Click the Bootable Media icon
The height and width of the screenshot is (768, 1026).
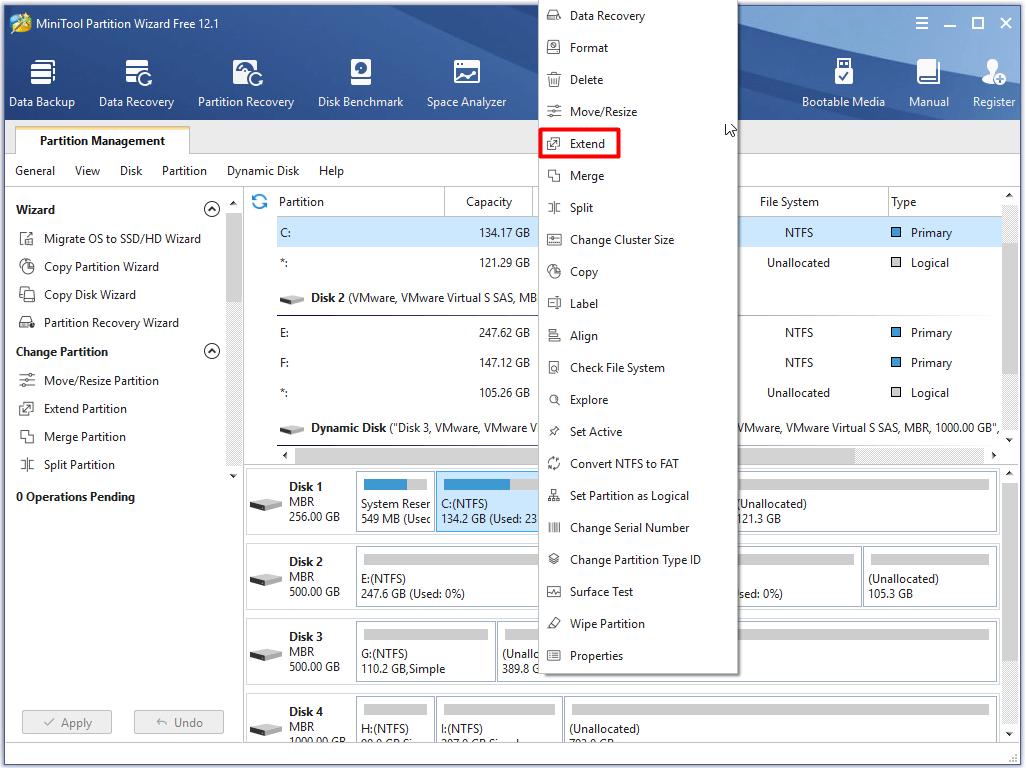point(844,82)
